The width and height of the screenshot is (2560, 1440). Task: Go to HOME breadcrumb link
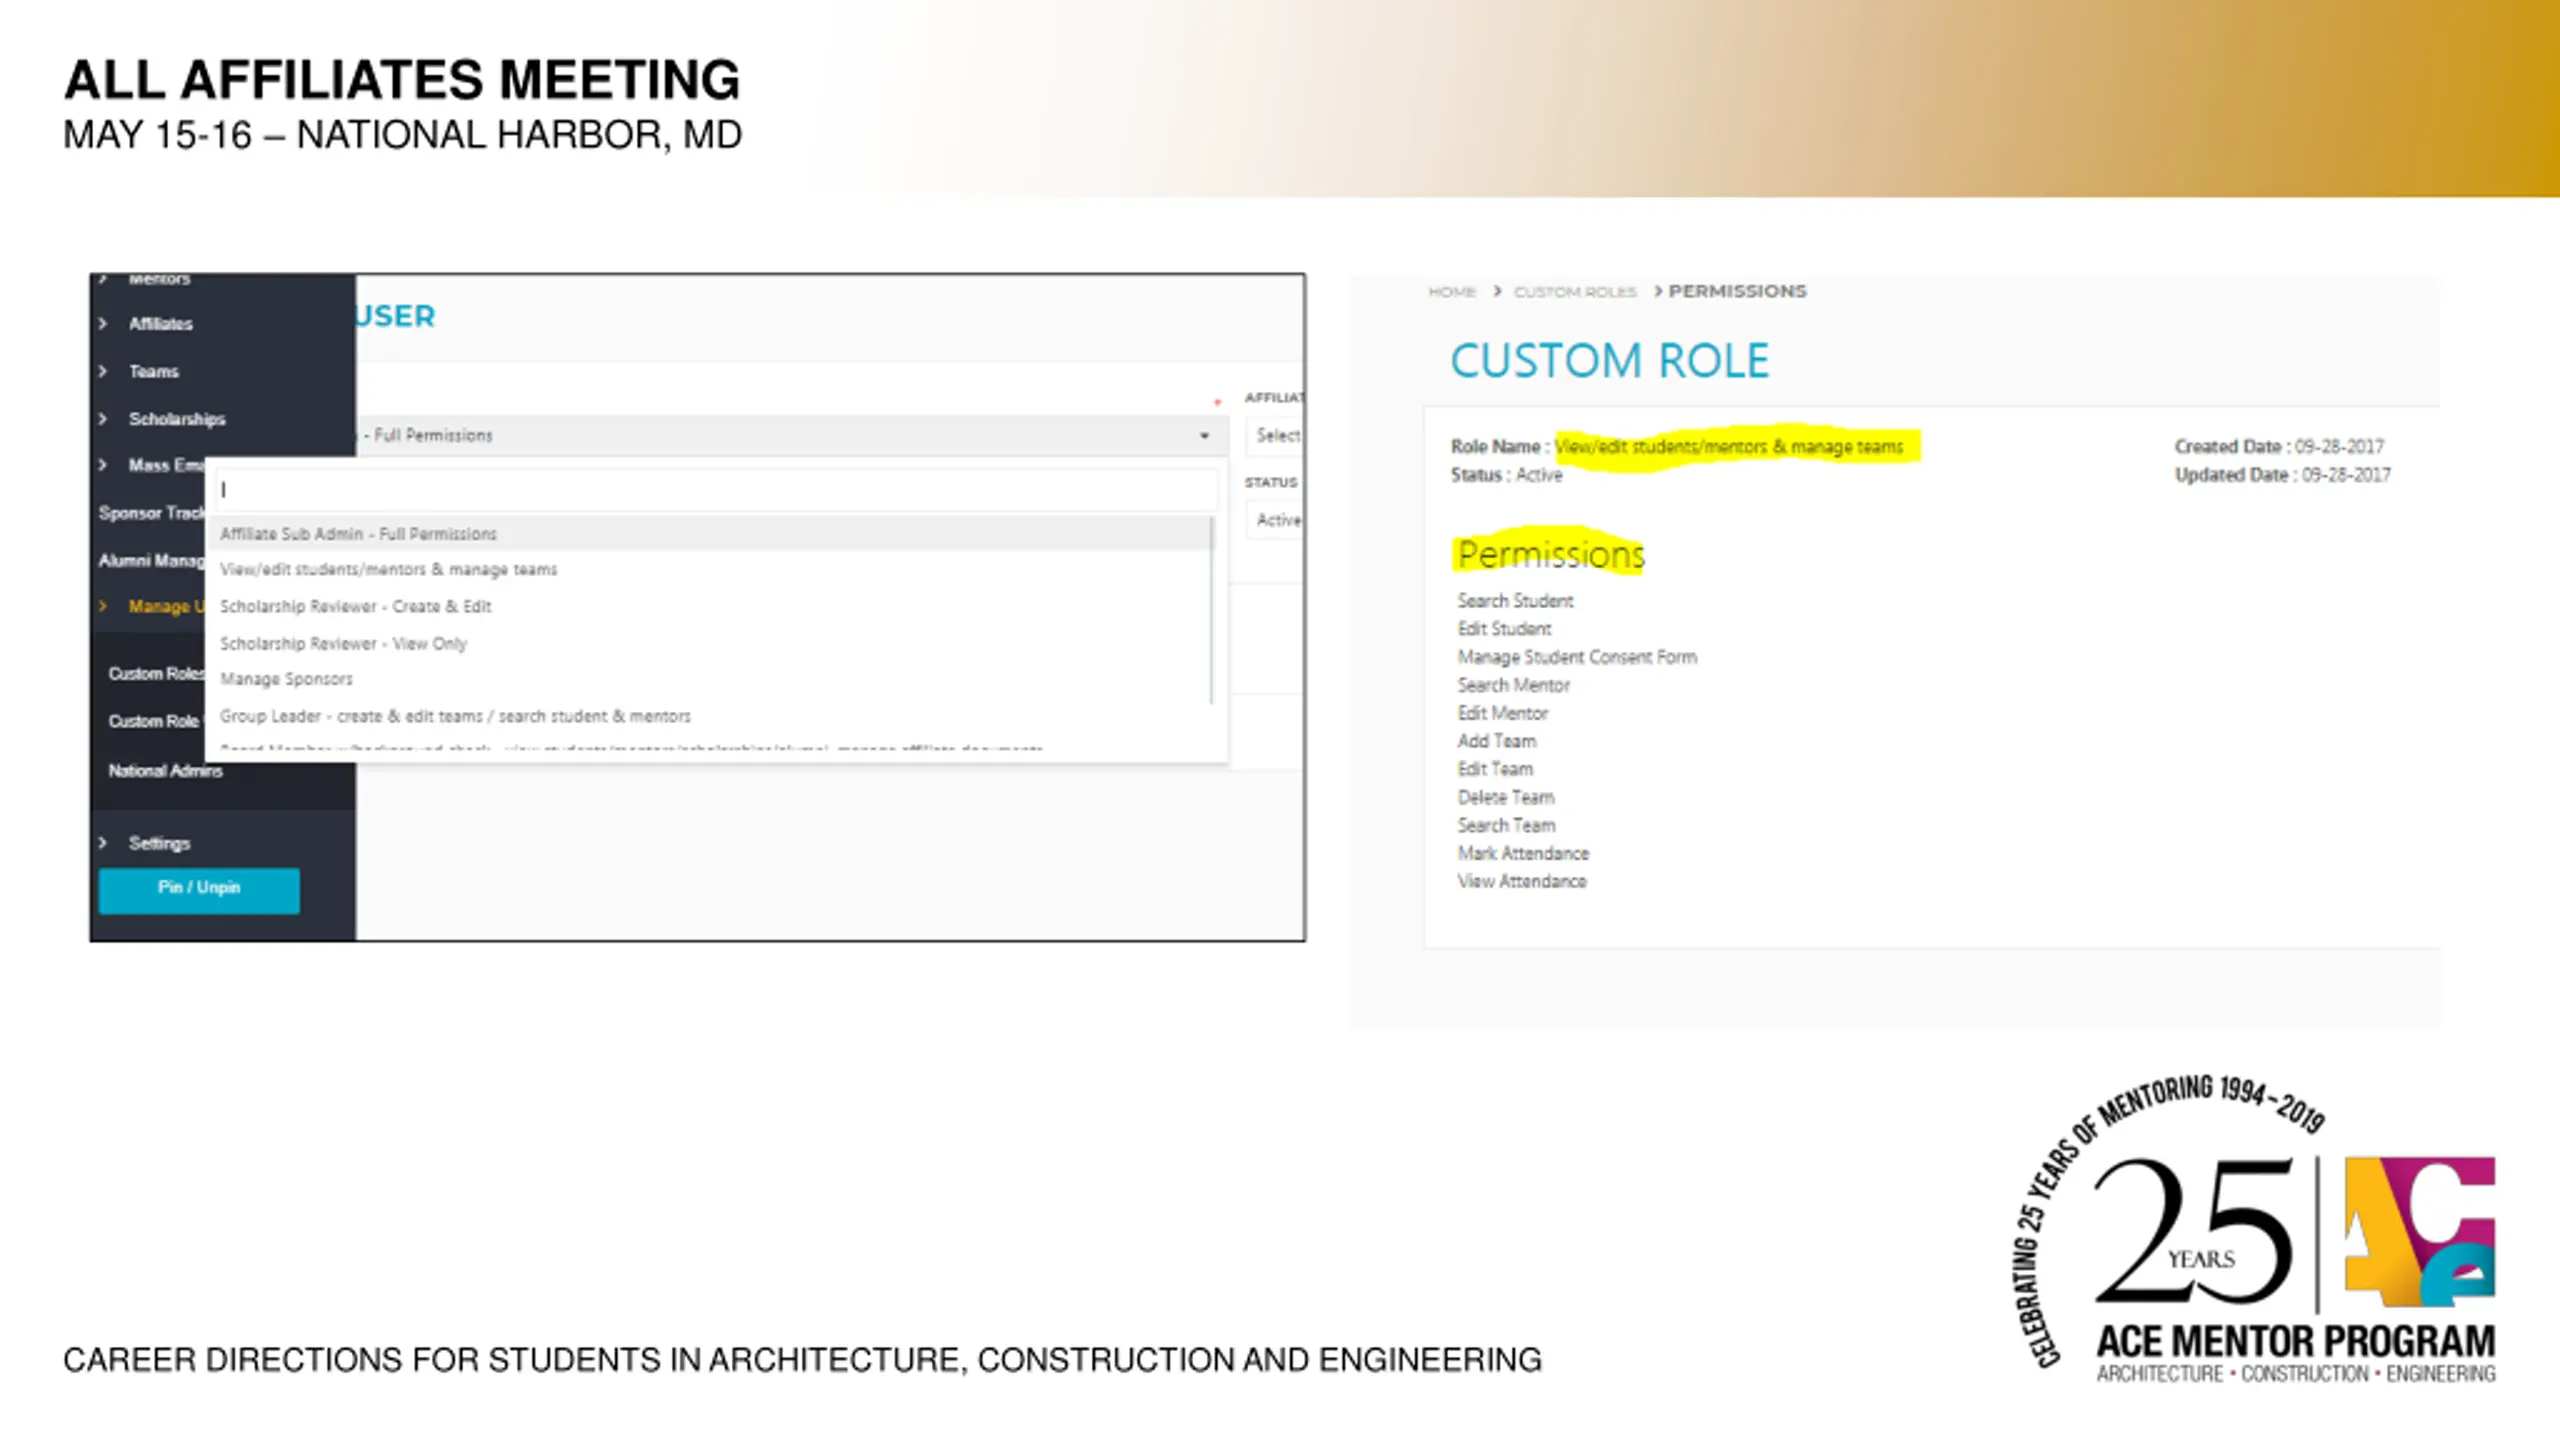point(1452,292)
